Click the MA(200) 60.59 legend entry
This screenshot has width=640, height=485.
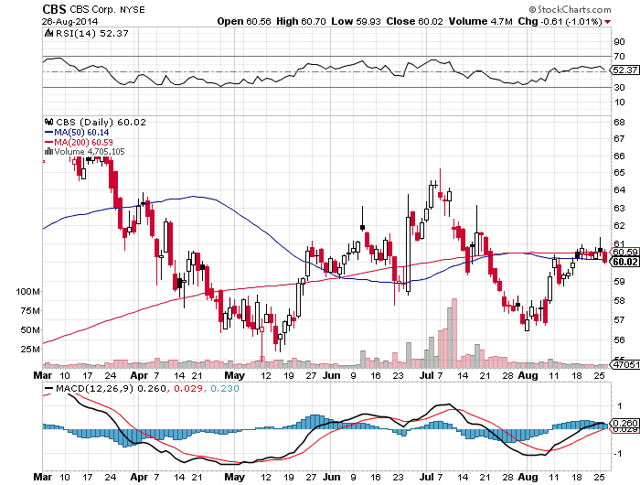point(78,142)
